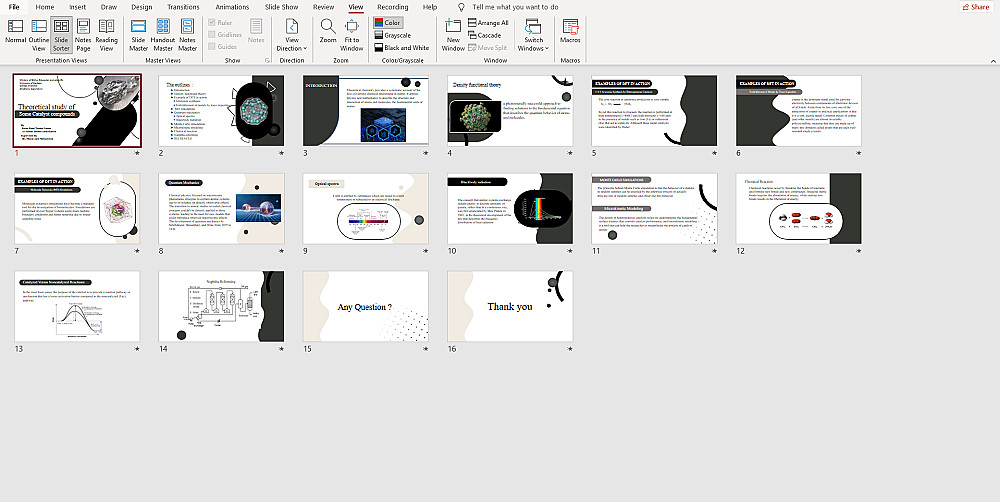Viewport: 1000px width, 502px height.
Task: Select slide 1 title thumbnail
Action: (x=77, y=110)
